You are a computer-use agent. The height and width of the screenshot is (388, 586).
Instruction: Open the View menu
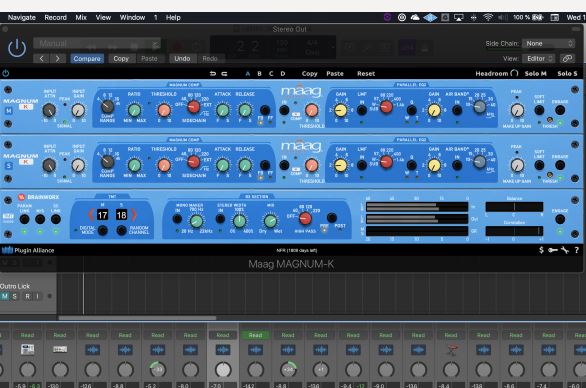pos(103,17)
